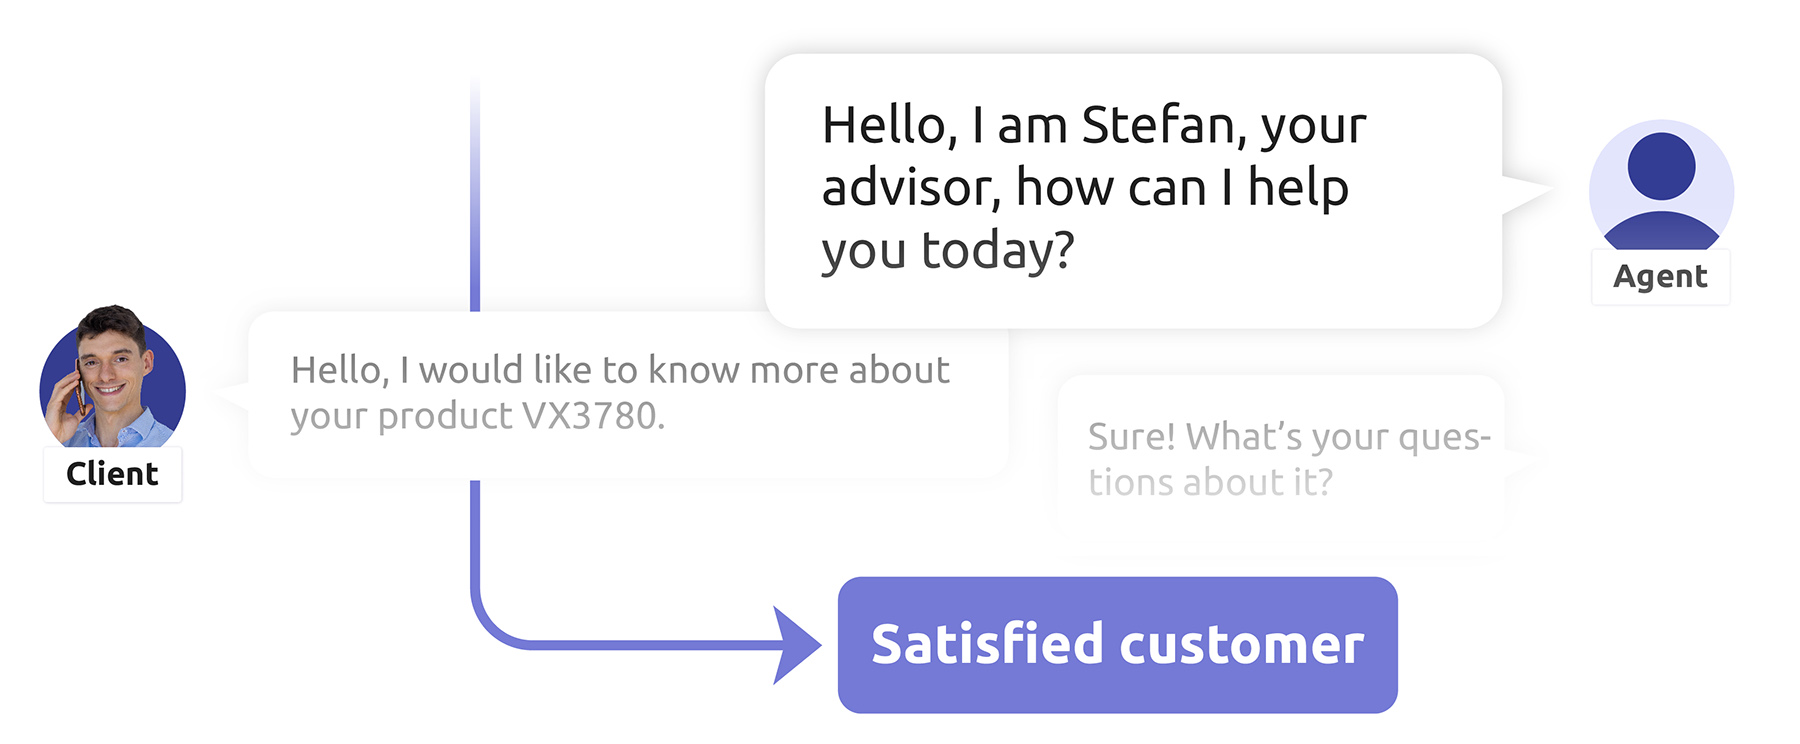Image resolution: width=1800 pixels, height=744 pixels.
Task: Click the speech tail of agent's greeting bubble
Action: 1527,194
